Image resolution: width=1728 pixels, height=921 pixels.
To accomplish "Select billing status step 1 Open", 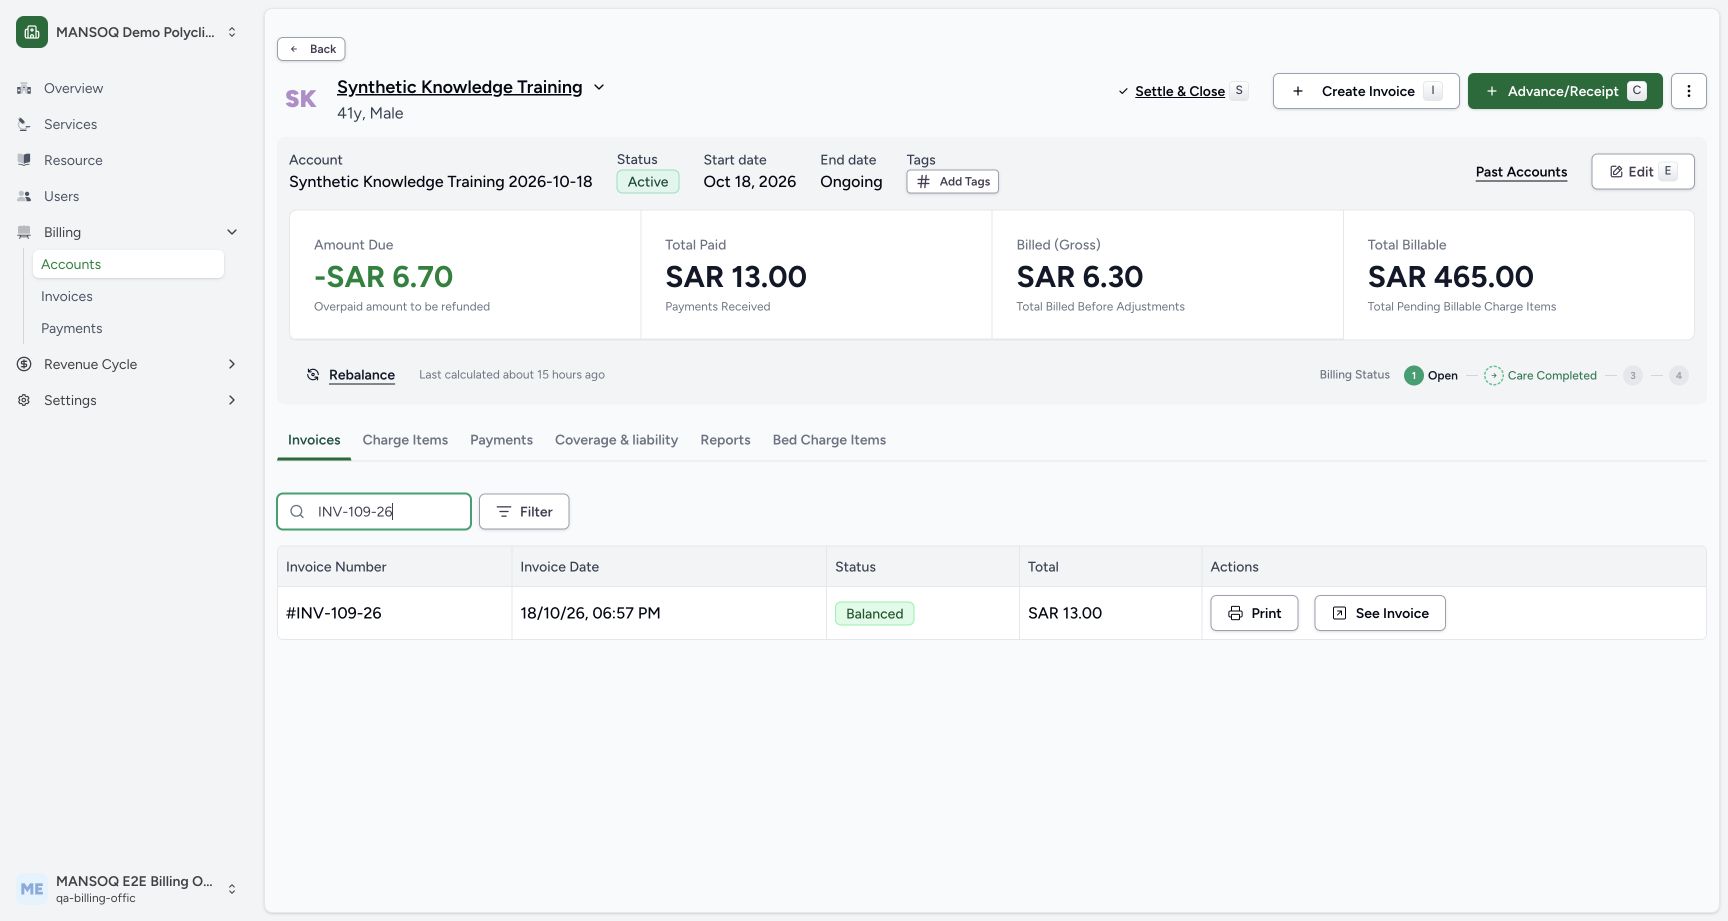I will 1431,375.
